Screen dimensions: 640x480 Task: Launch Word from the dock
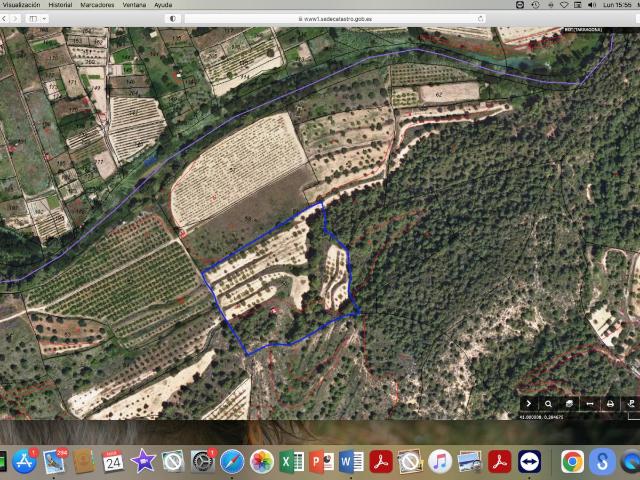(x=351, y=462)
